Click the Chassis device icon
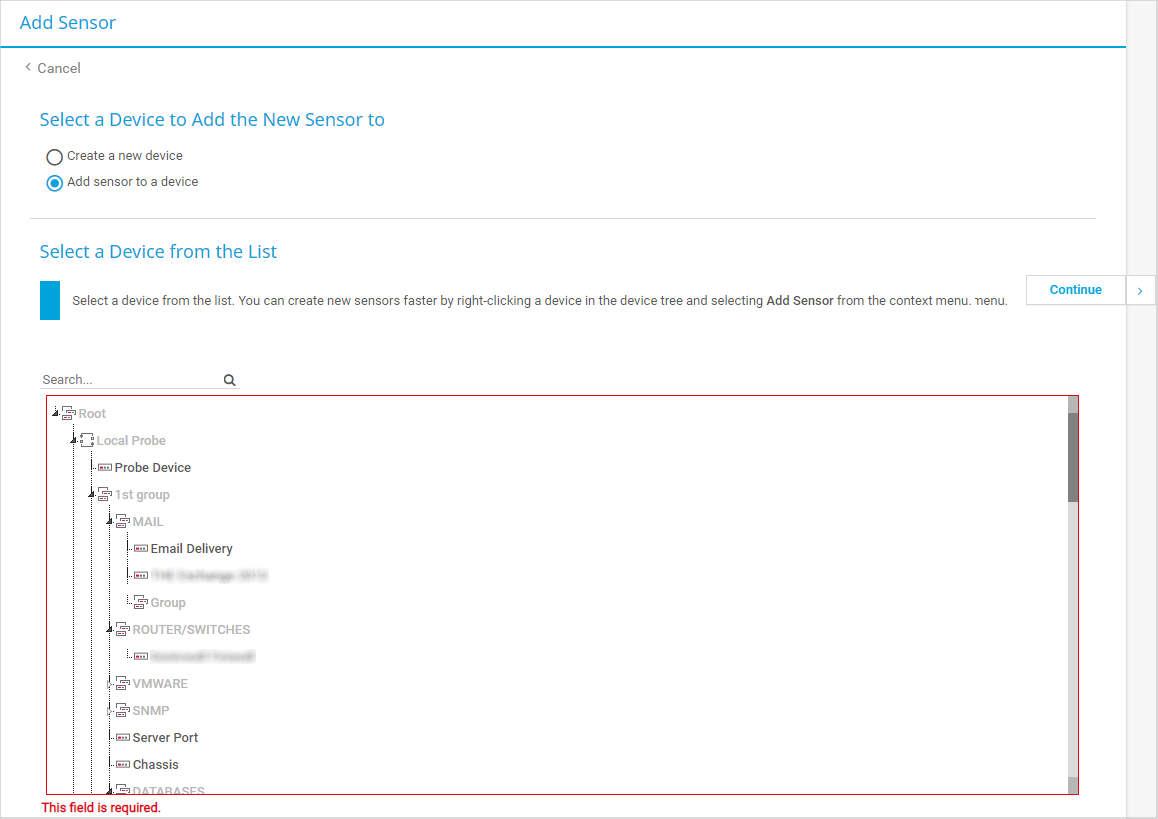The image size is (1158, 819). pos(123,765)
